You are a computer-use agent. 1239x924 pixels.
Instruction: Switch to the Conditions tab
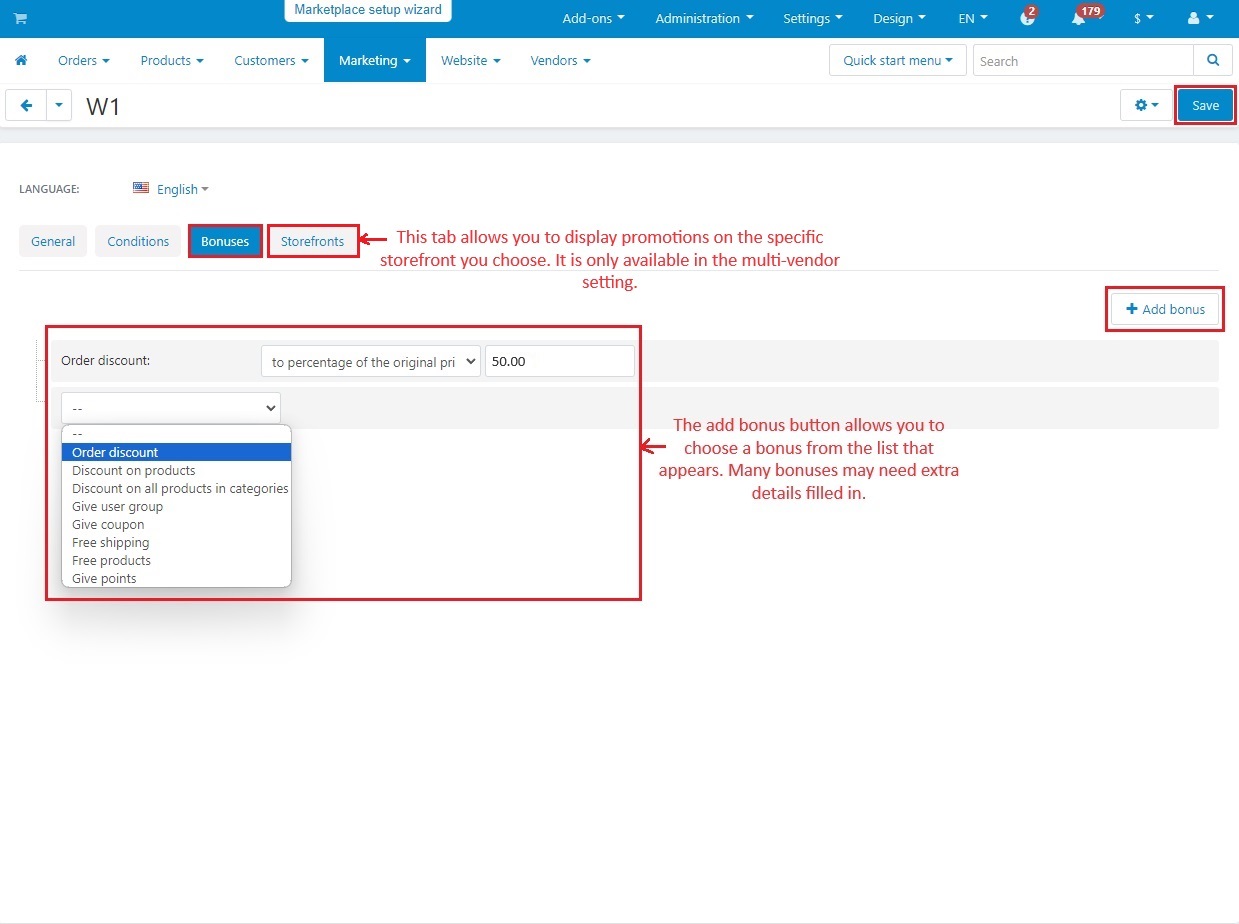(138, 241)
